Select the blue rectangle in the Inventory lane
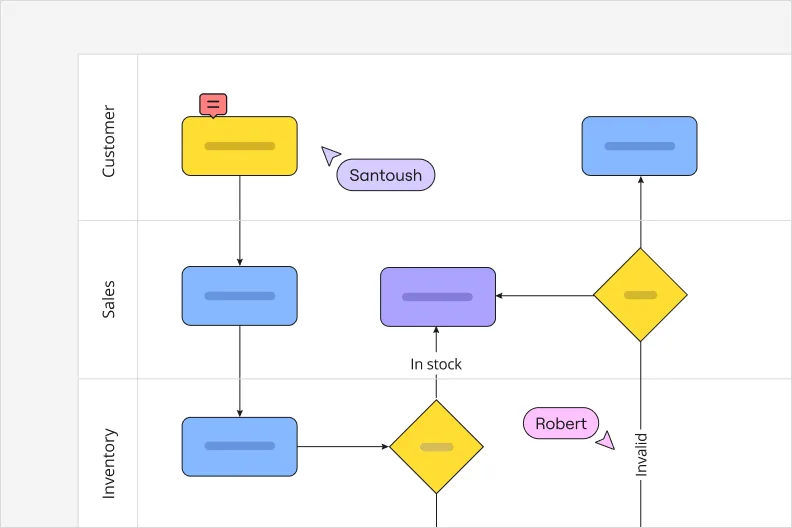 pyautogui.click(x=239, y=446)
